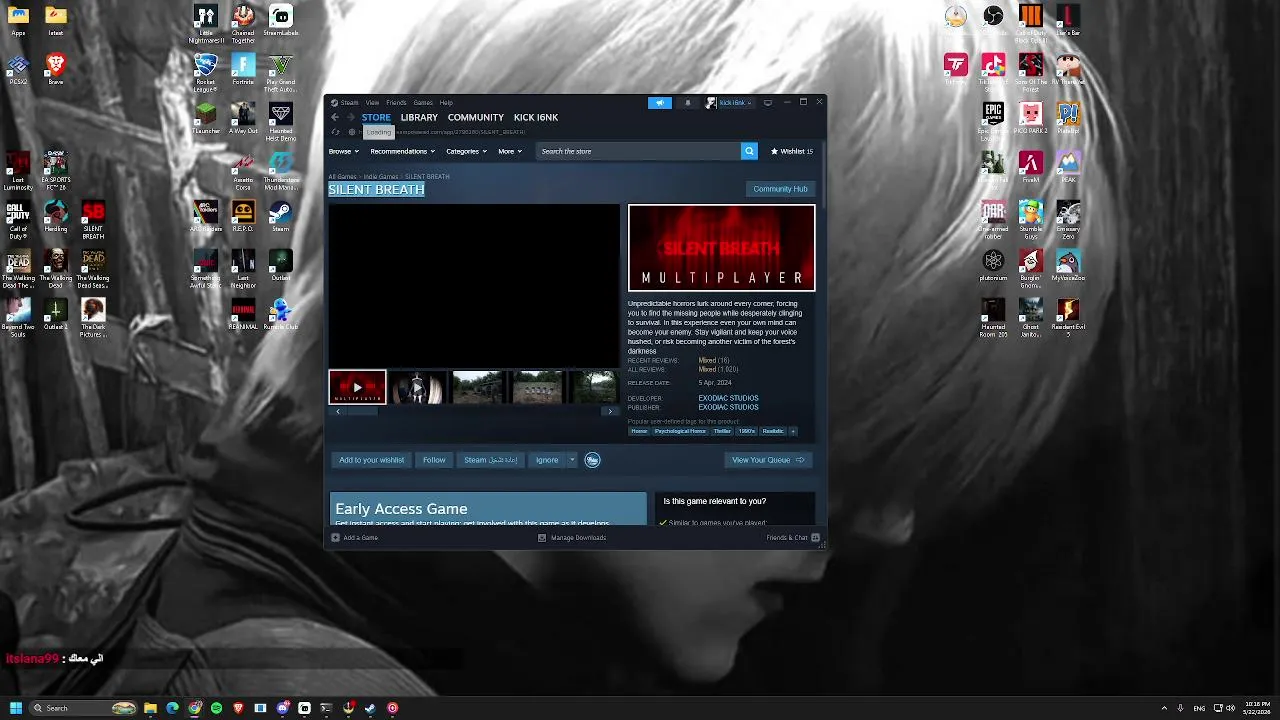This screenshot has height=720, width=1280.
Task: Select the STORE tab
Action: coord(376,117)
